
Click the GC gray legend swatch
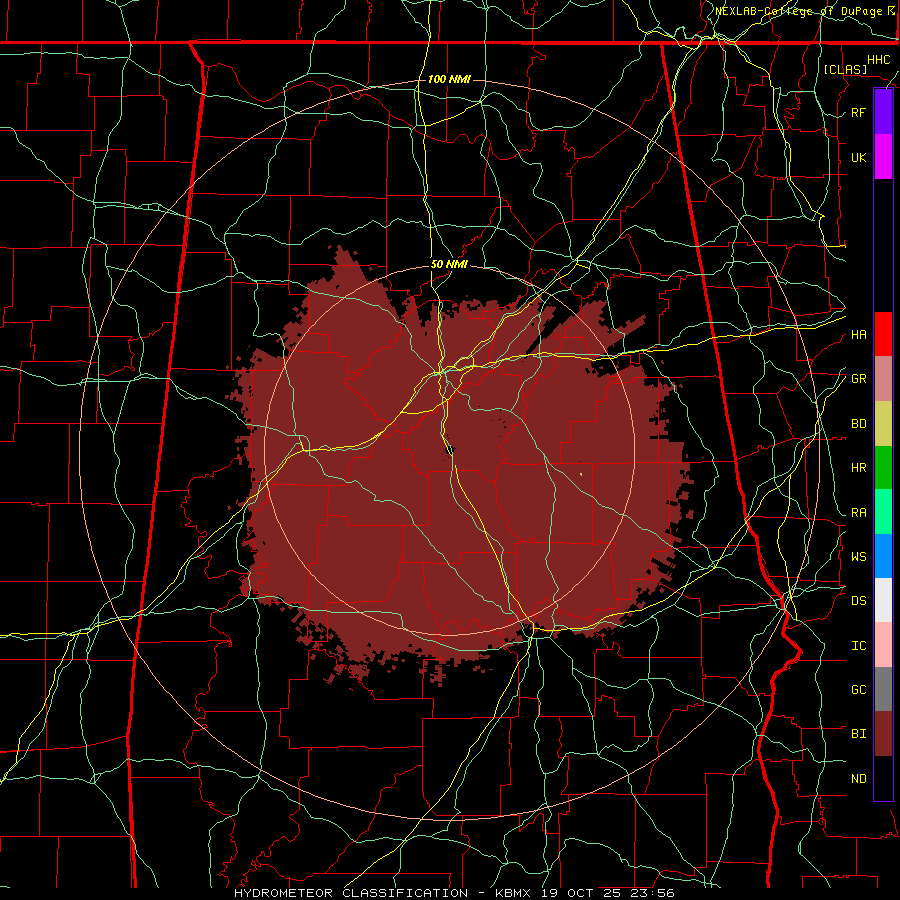coord(883,689)
